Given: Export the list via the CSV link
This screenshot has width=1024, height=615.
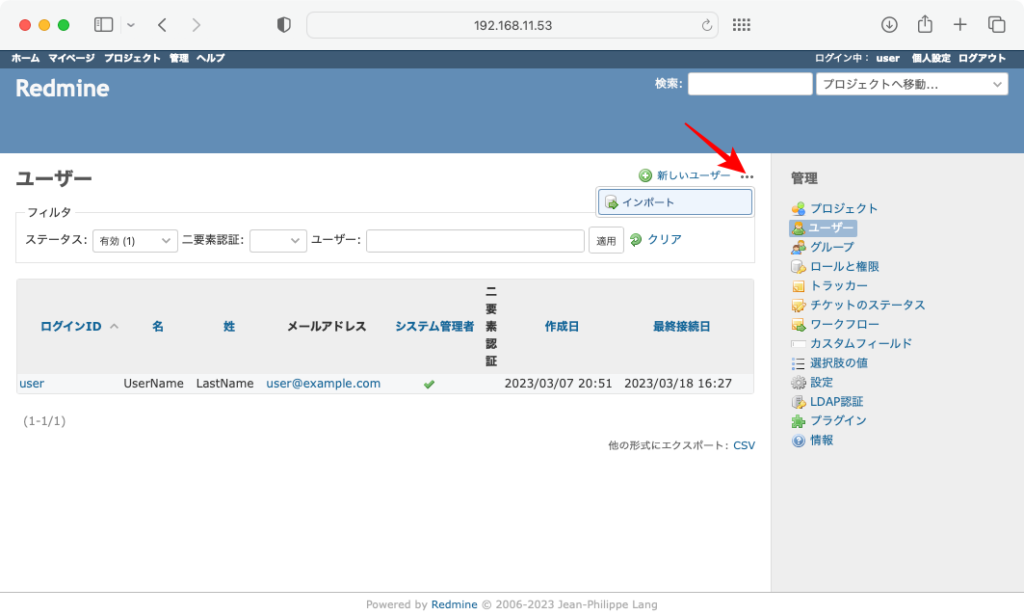Looking at the screenshot, I should [x=744, y=445].
